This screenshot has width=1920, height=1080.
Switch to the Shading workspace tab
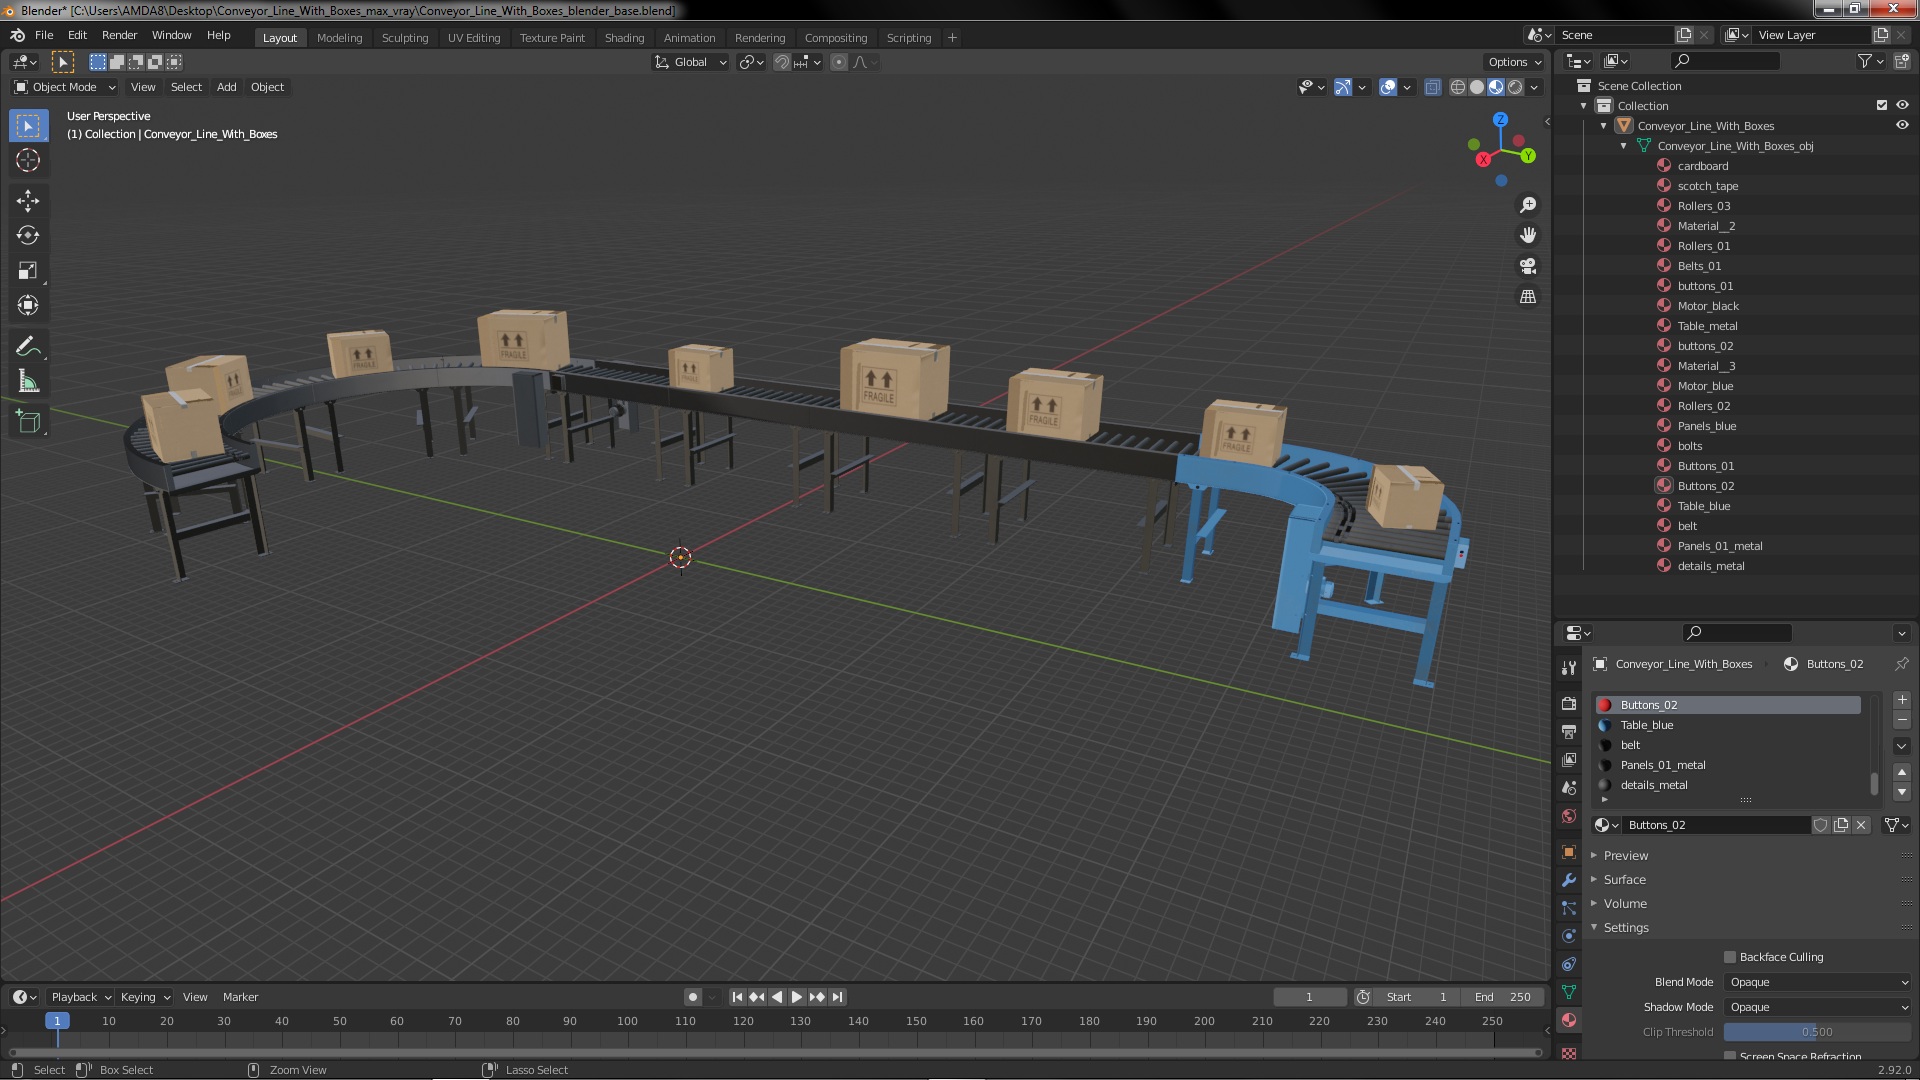coord(624,38)
